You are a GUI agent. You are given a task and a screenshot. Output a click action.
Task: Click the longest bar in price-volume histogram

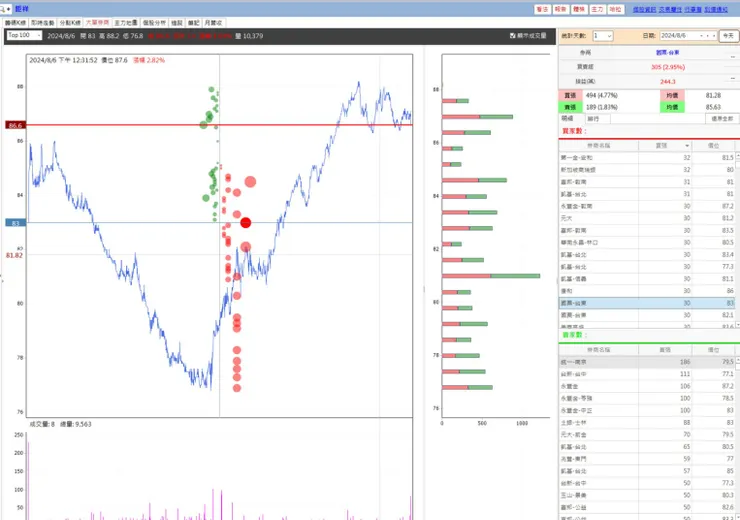[491, 276]
